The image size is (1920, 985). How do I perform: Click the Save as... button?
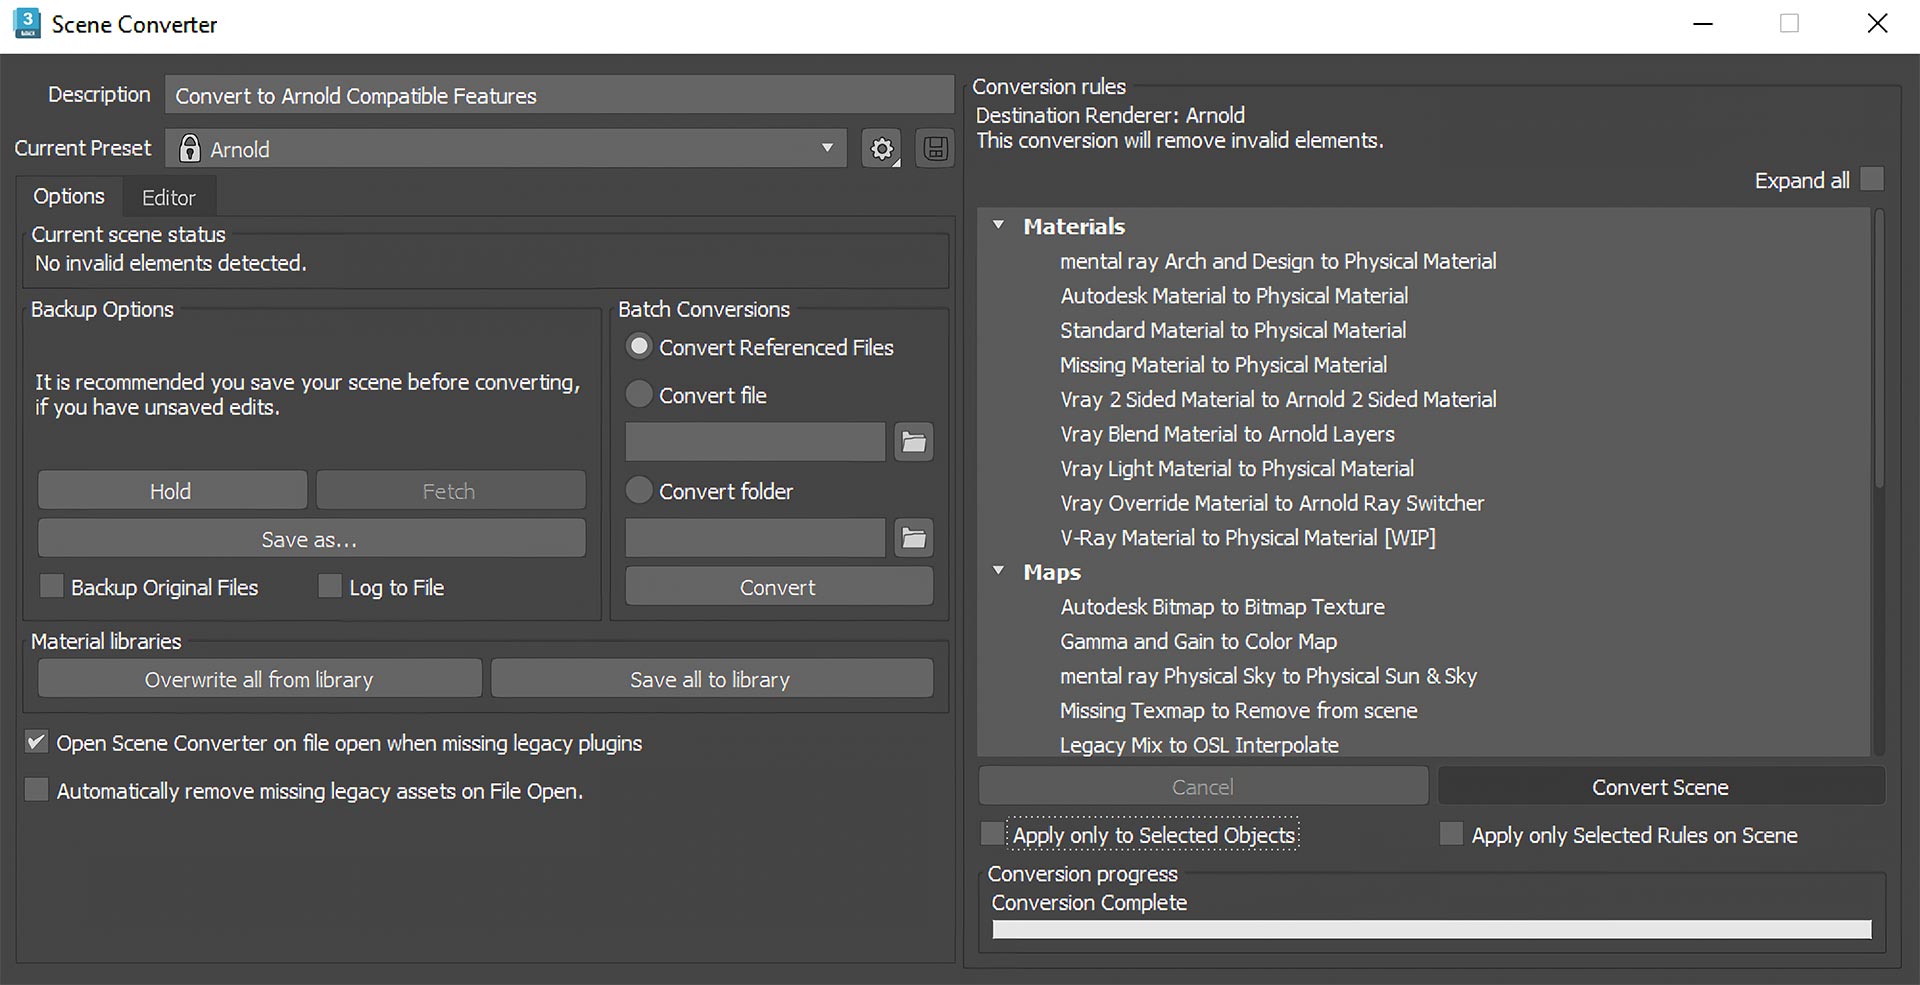pyautogui.click(x=311, y=539)
